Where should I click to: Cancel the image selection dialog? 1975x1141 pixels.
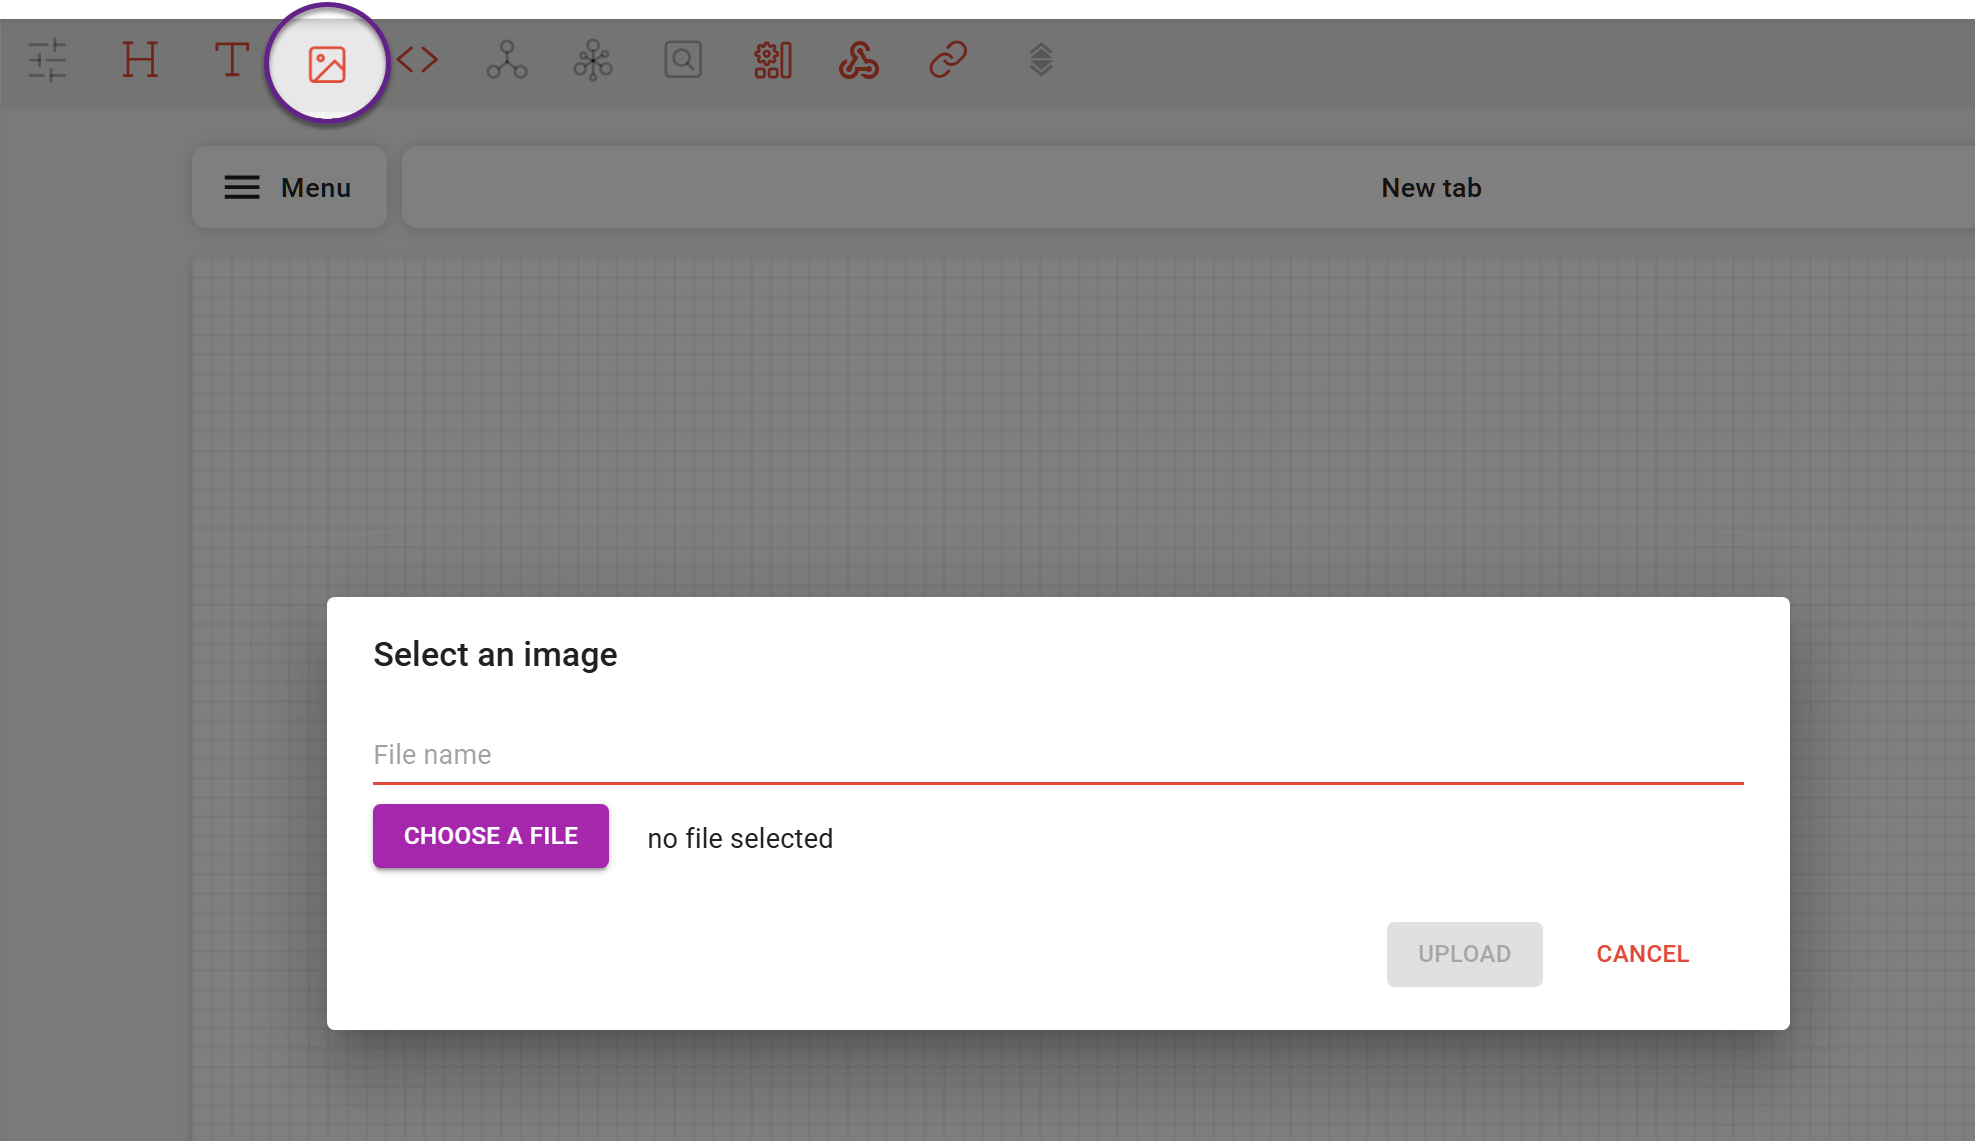tap(1642, 954)
